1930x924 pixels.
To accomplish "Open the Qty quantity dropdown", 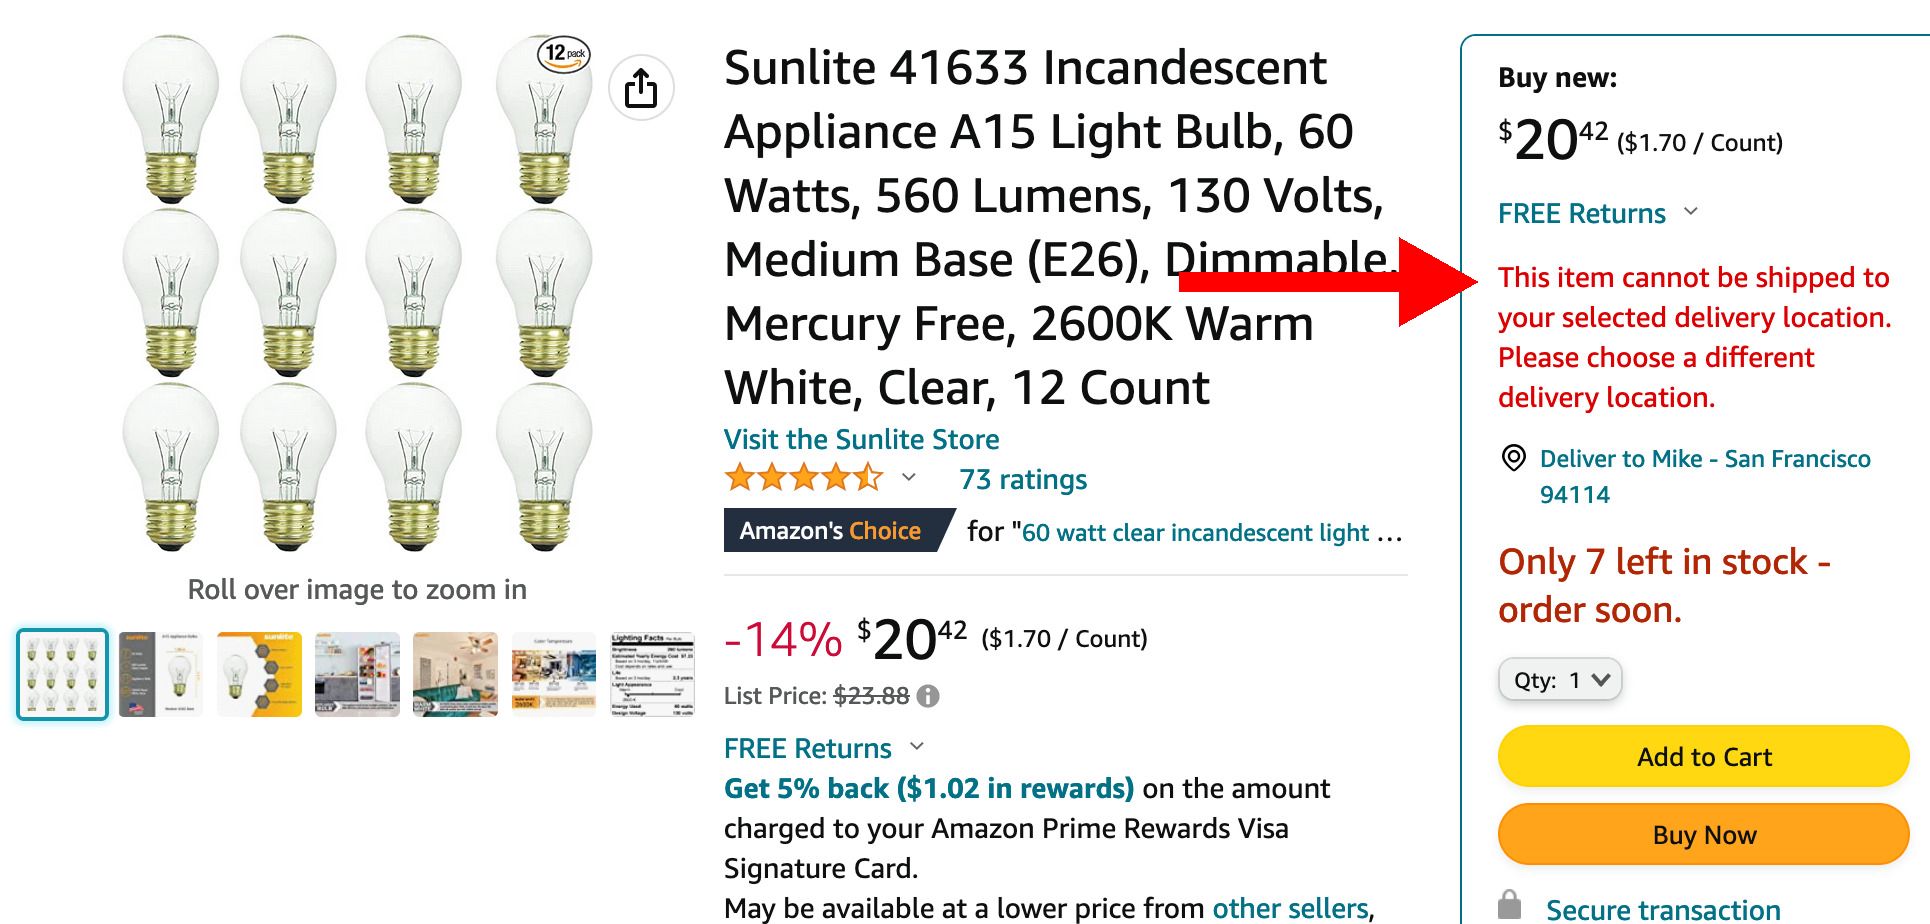I will (1559, 680).
